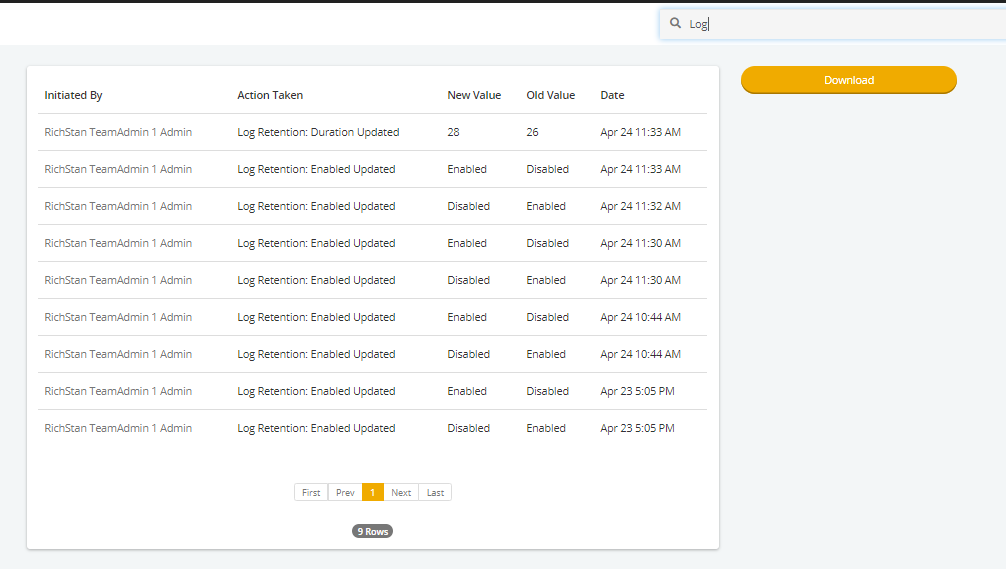1006x569 pixels.
Task: Select page 1 in pagination
Action: coord(373,493)
